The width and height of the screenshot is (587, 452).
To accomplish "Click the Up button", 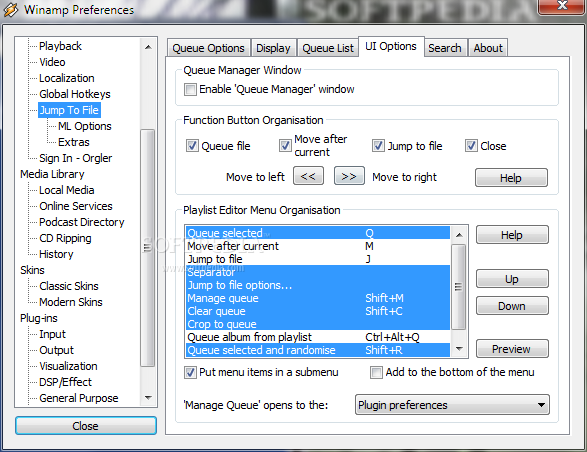I will [512, 279].
